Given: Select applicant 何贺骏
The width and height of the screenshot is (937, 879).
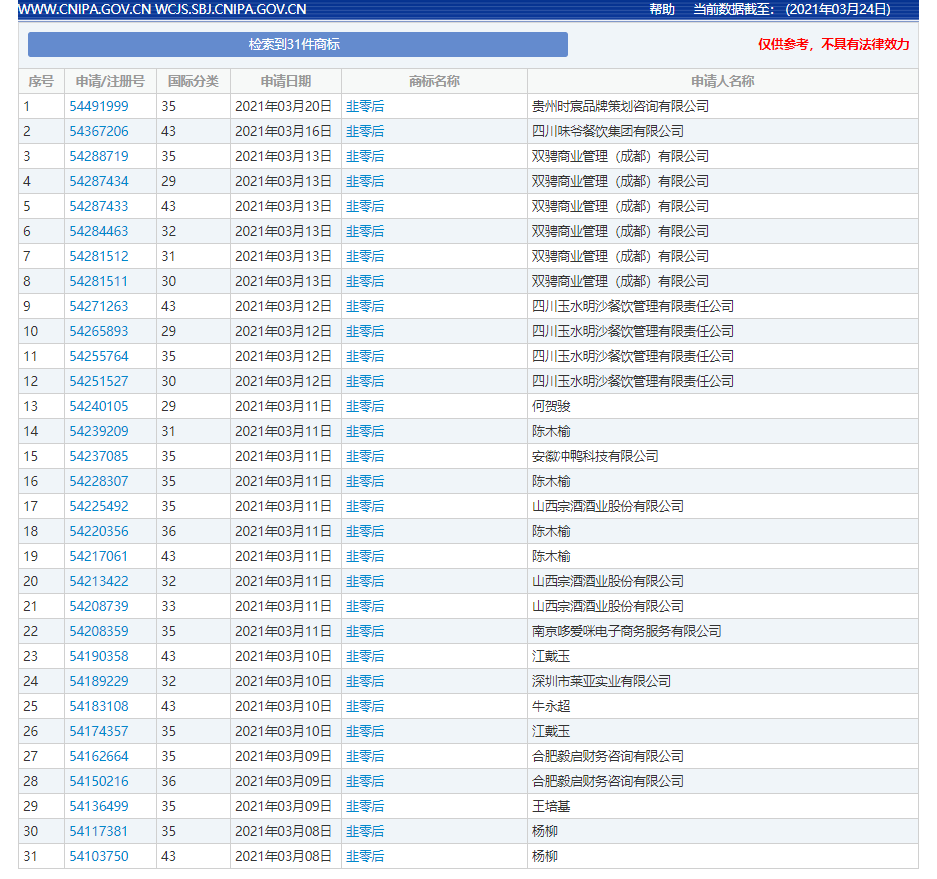Looking at the screenshot, I should pyautogui.click(x=551, y=406).
